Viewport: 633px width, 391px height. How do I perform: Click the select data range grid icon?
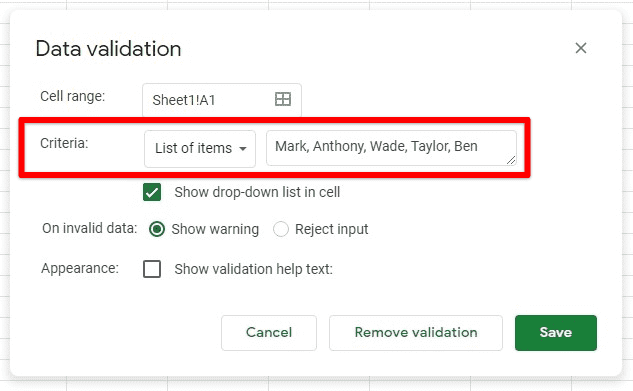[x=283, y=99]
